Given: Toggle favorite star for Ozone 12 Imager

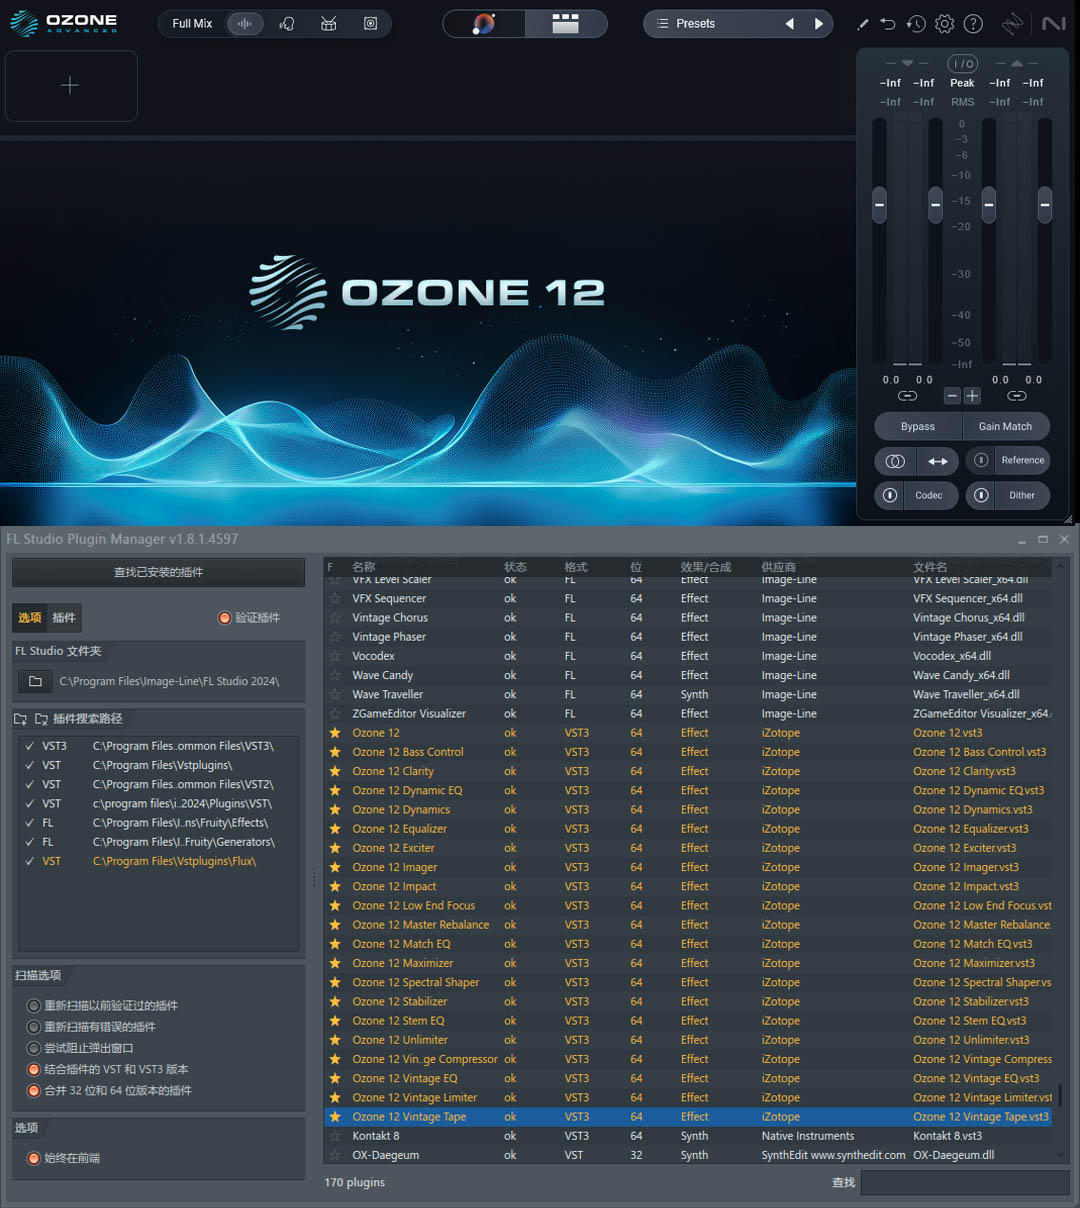Looking at the screenshot, I should [x=335, y=867].
